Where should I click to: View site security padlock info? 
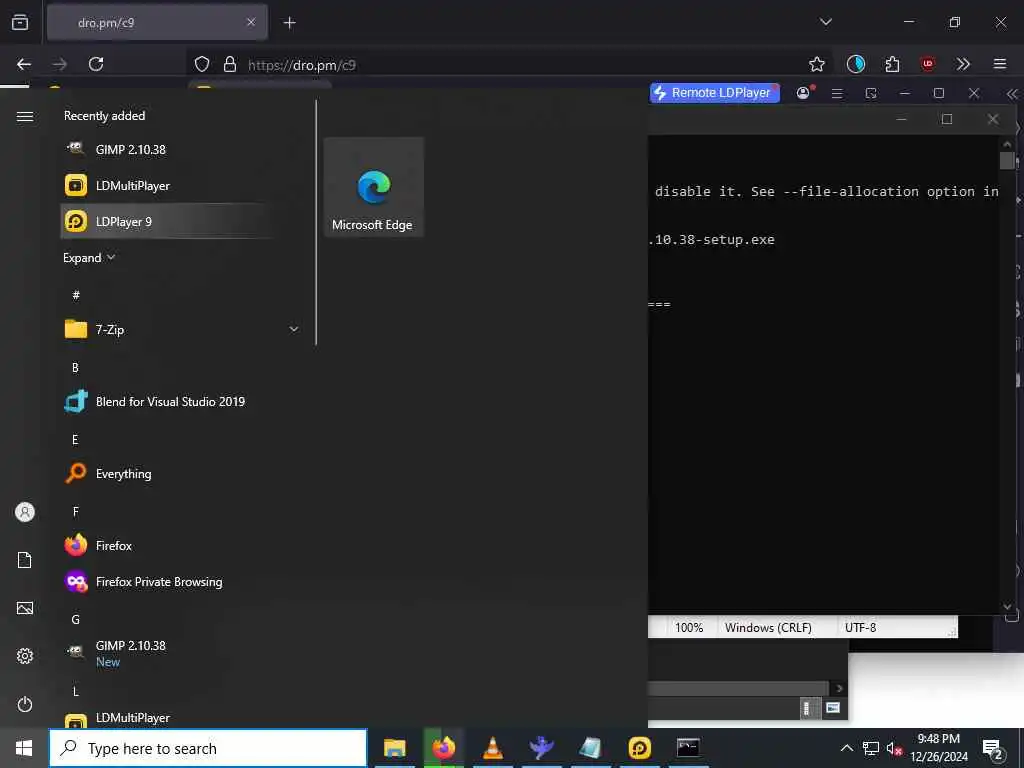pos(230,64)
